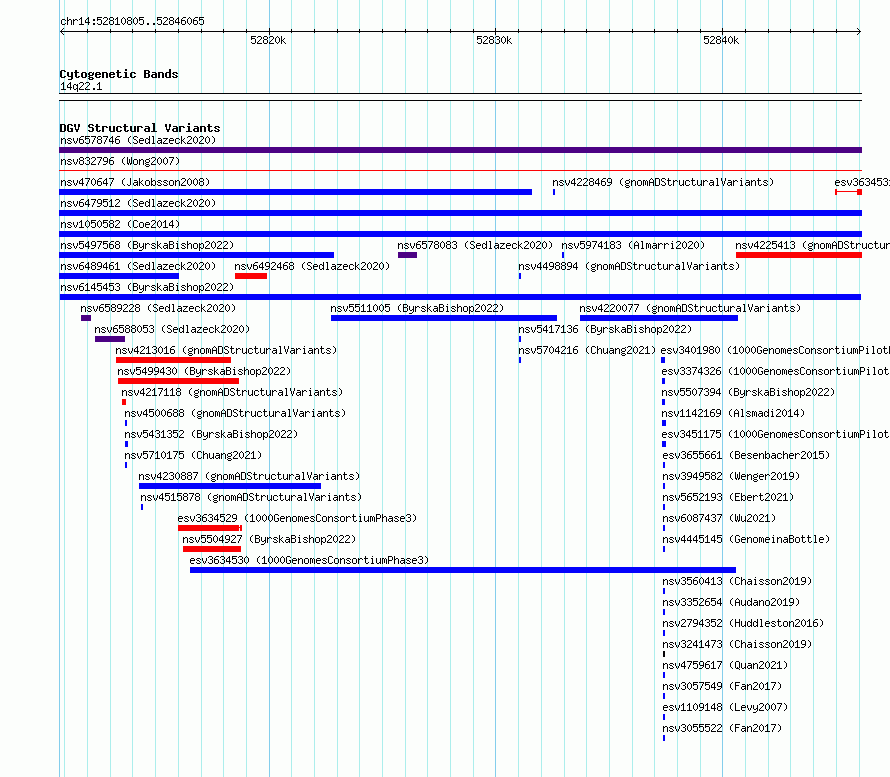890x777 pixels.
Task: Open nsv4445145 (GenomeinaBottle) variant
Action: [x=746, y=539]
